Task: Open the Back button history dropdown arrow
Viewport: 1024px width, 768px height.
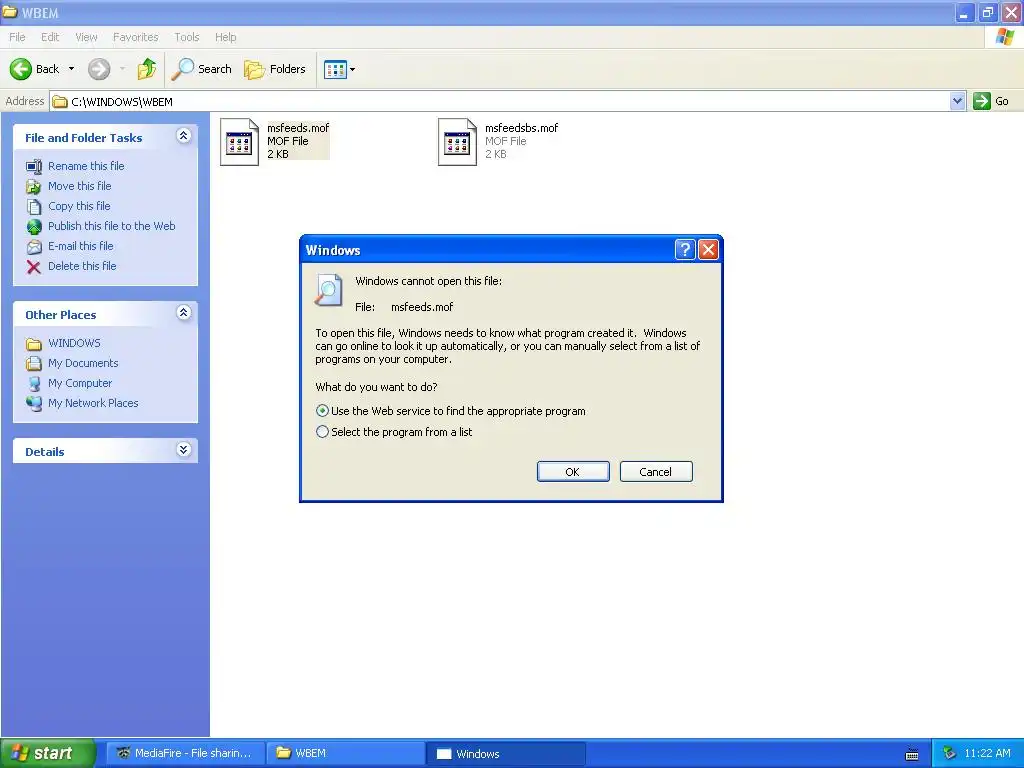Action: coord(71,69)
